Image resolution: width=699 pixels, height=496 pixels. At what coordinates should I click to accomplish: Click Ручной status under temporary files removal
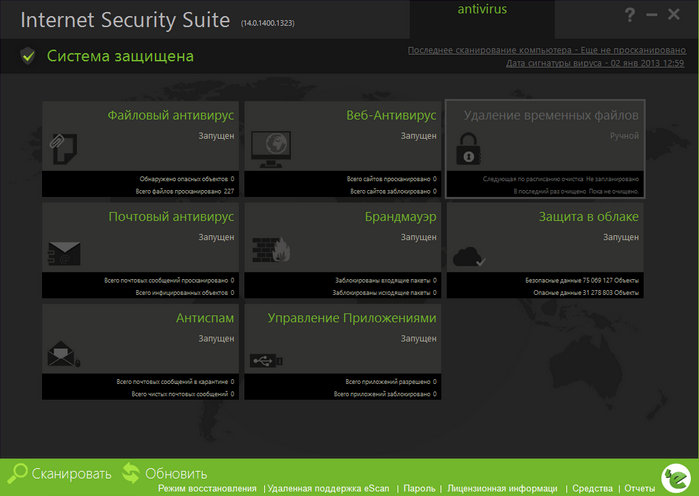(624, 136)
